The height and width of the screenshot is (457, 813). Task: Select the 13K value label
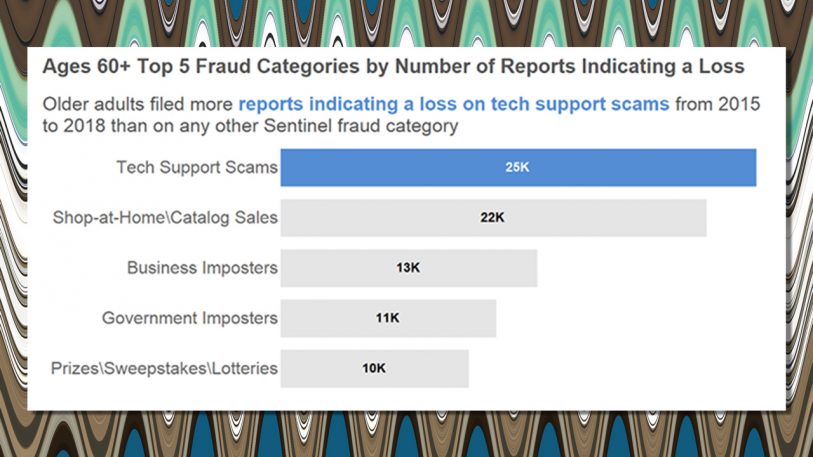408,268
